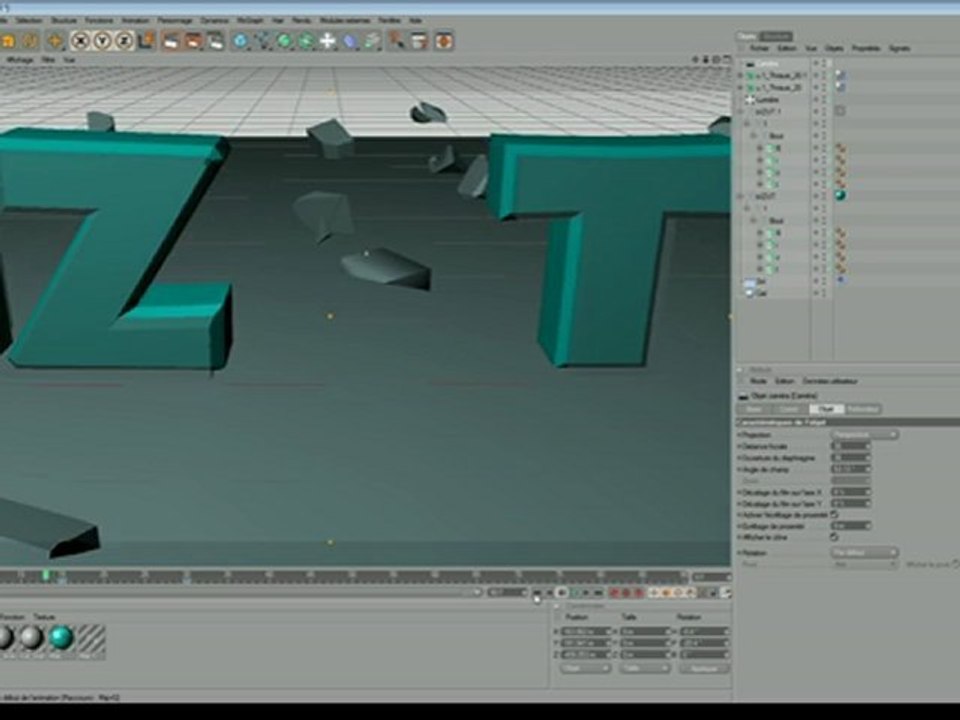The image size is (960, 720).
Task: Click the lifebuoy help icon
Action: click(x=444, y=41)
